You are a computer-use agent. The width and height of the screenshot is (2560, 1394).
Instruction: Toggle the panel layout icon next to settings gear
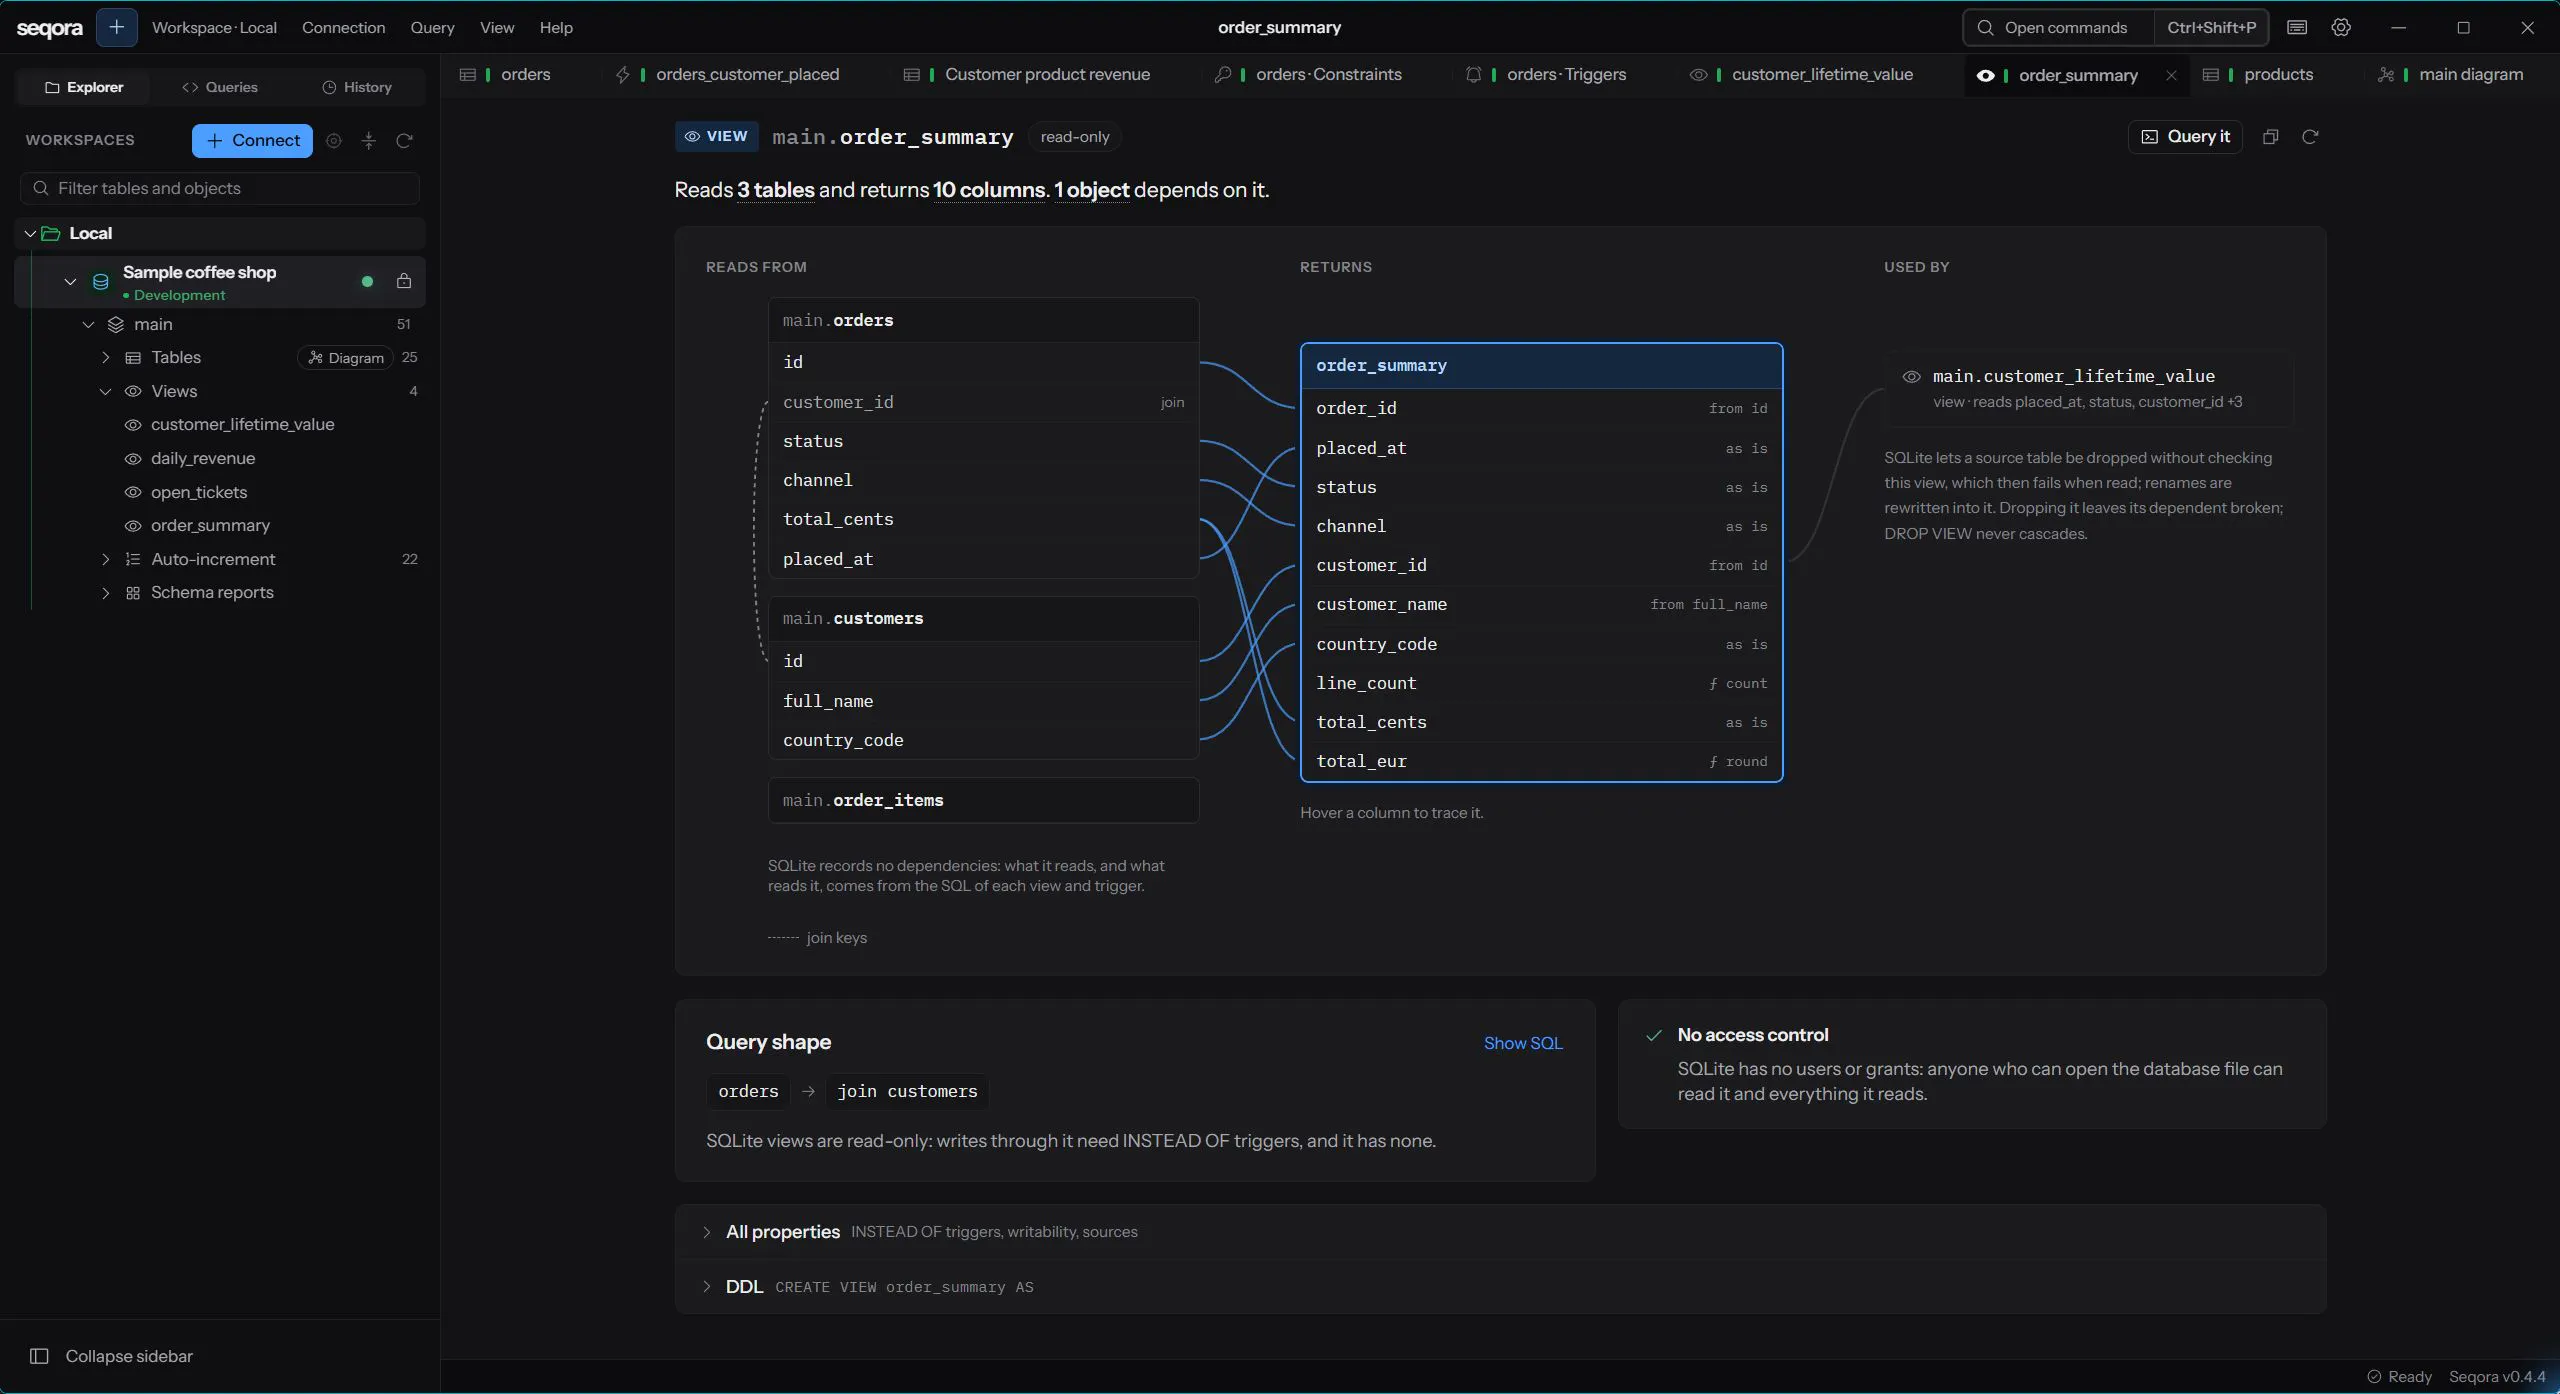click(x=2297, y=27)
